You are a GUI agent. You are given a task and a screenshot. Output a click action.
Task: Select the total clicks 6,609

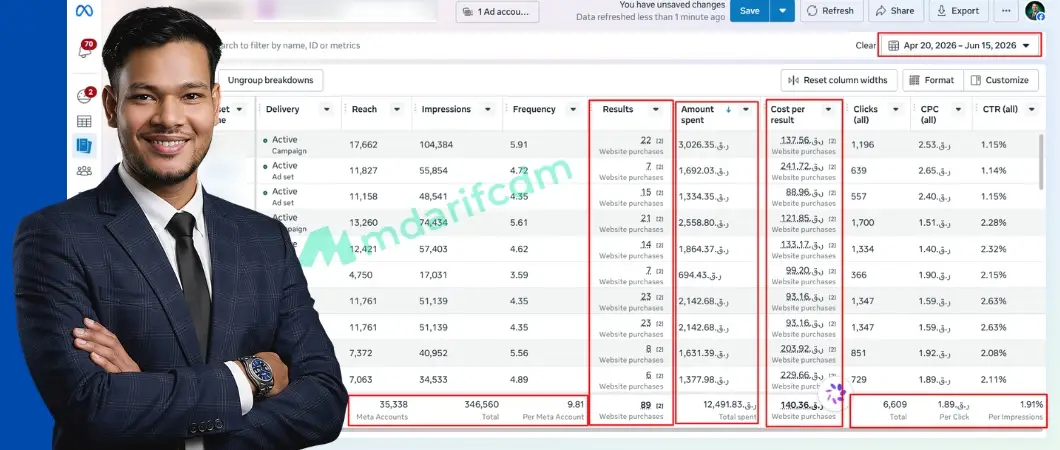[x=894, y=410]
